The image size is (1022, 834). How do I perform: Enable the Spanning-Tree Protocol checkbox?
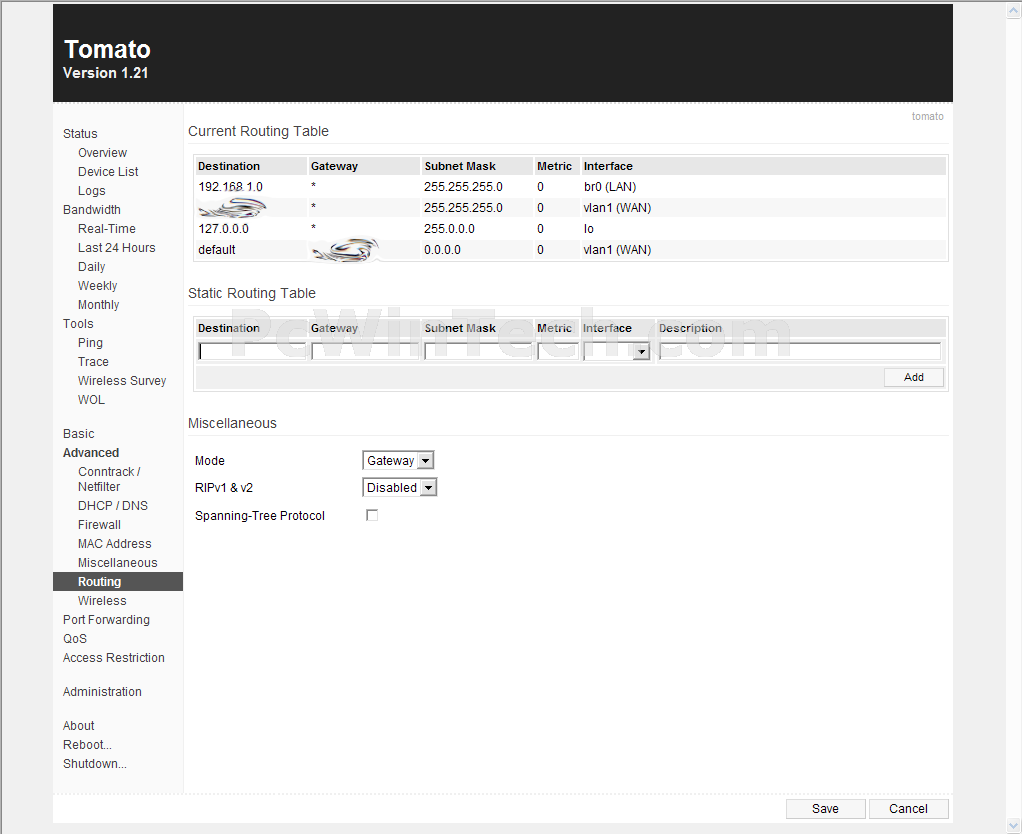click(x=372, y=515)
